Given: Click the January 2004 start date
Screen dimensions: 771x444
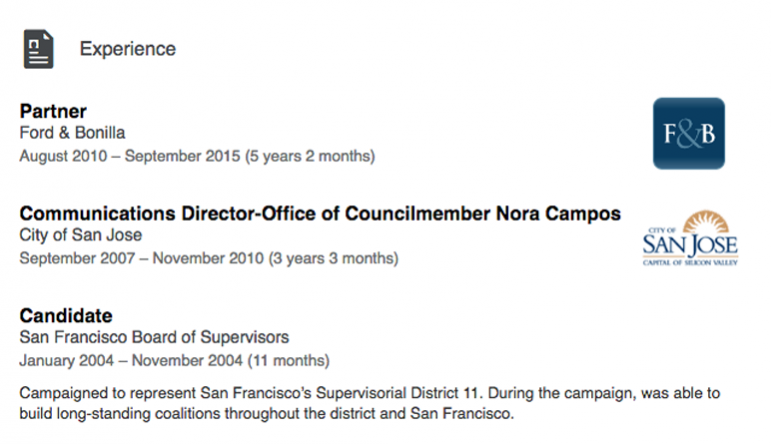Looking at the screenshot, I should pyautogui.click(x=66, y=361).
